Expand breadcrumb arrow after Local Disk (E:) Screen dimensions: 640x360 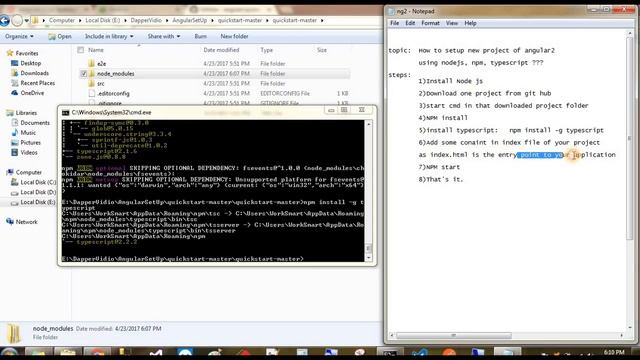pyautogui.click(x=125, y=20)
